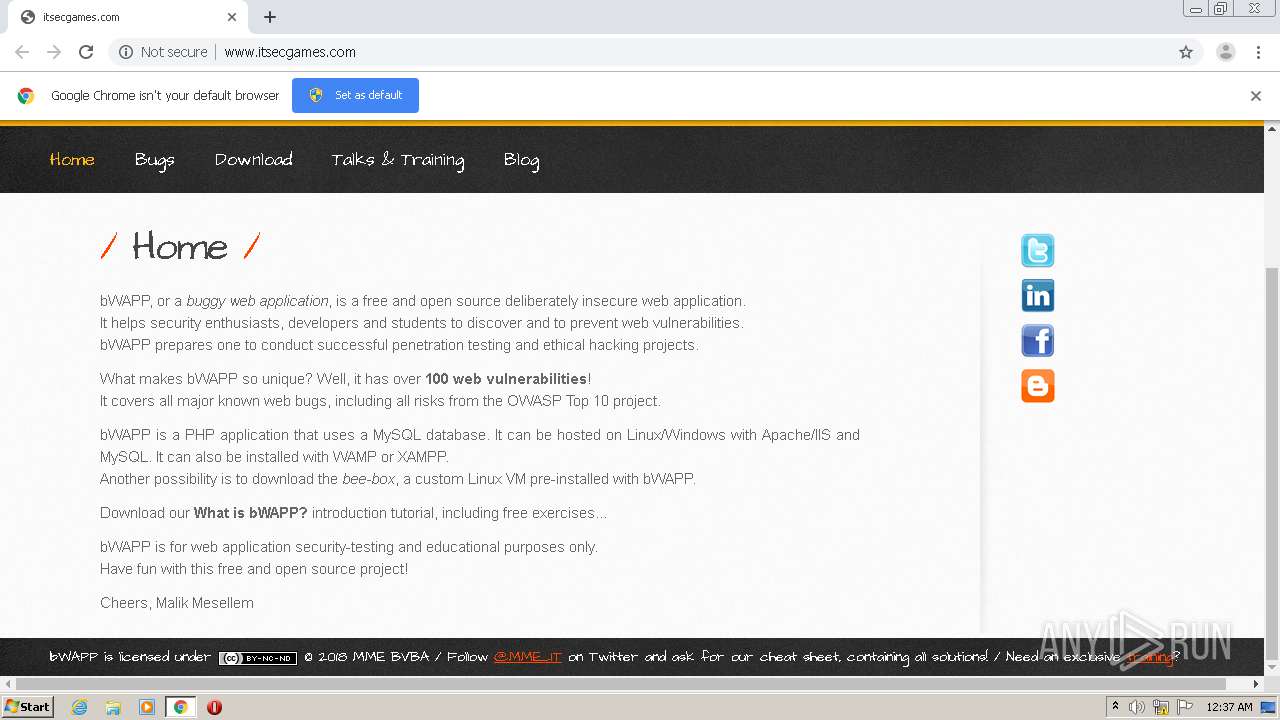Click the scroll-down arrow of page

tap(1272, 668)
